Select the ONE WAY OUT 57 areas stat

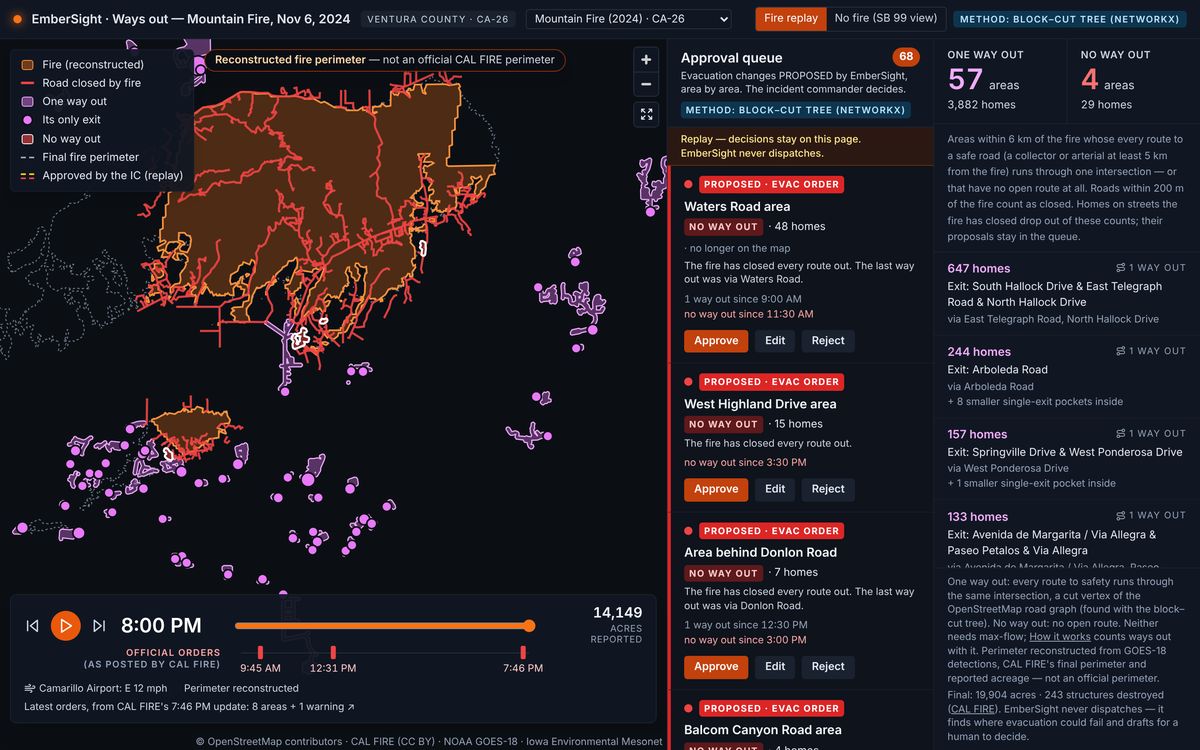pyautogui.click(x=1000, y=82)
